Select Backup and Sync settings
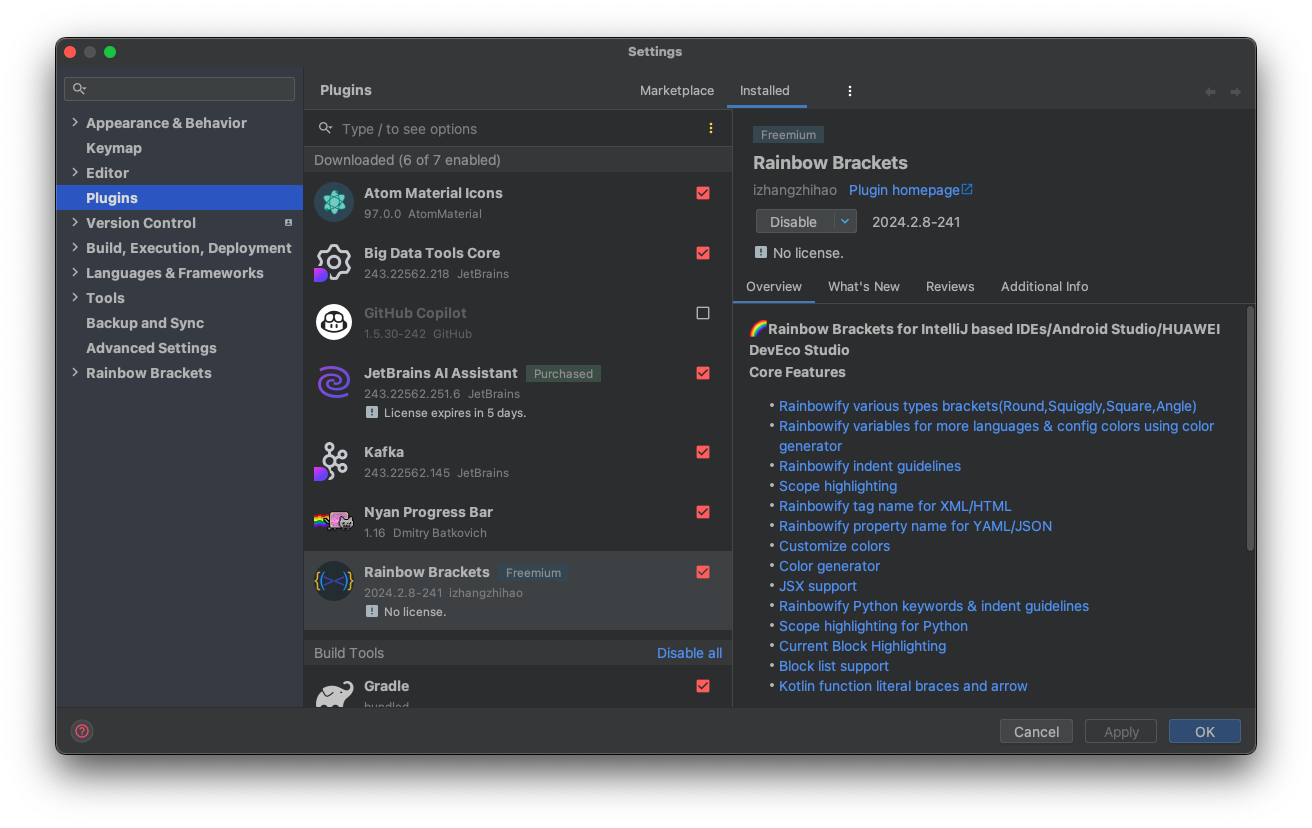This screenshot has width=1312, height=828. (145, 323)
